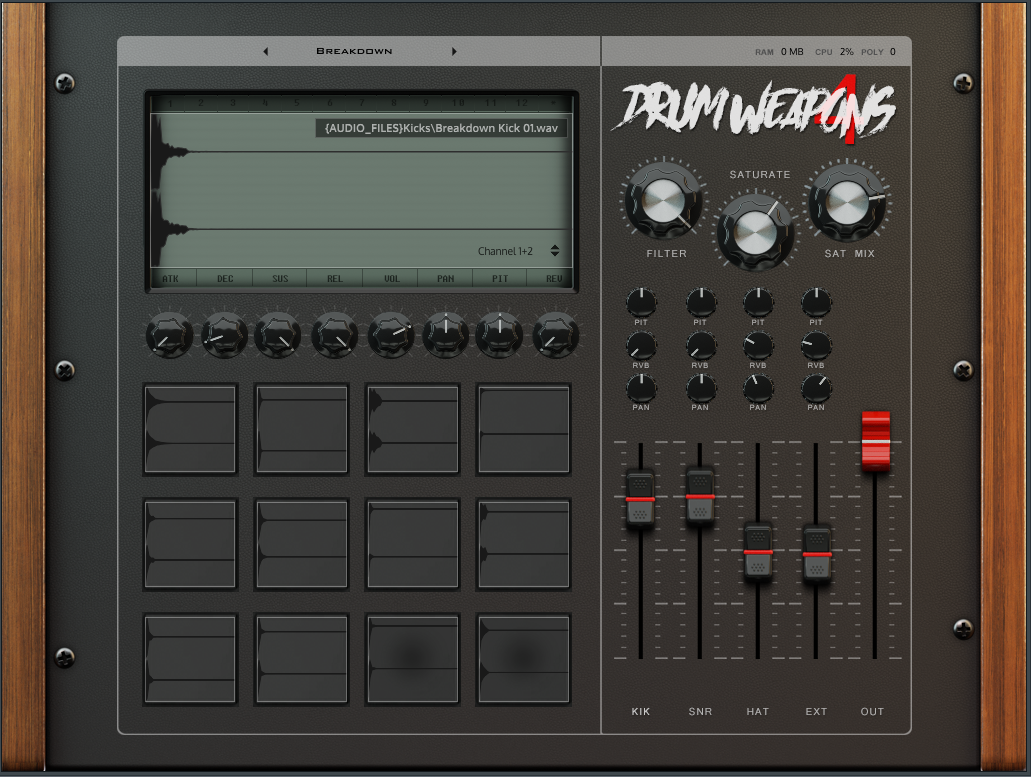Trigger the last drum pad in bottom row
This screenshot has height=777, width=1031.
pos(524,659)
